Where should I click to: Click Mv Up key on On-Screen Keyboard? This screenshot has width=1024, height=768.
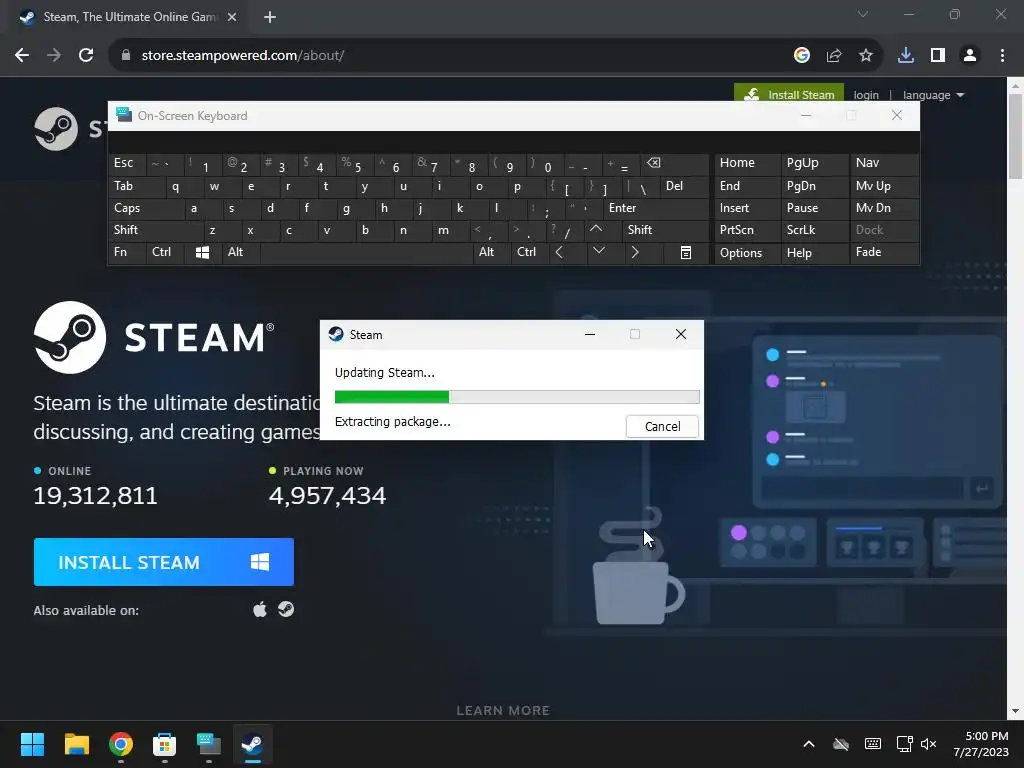click(x=884, y=186)
